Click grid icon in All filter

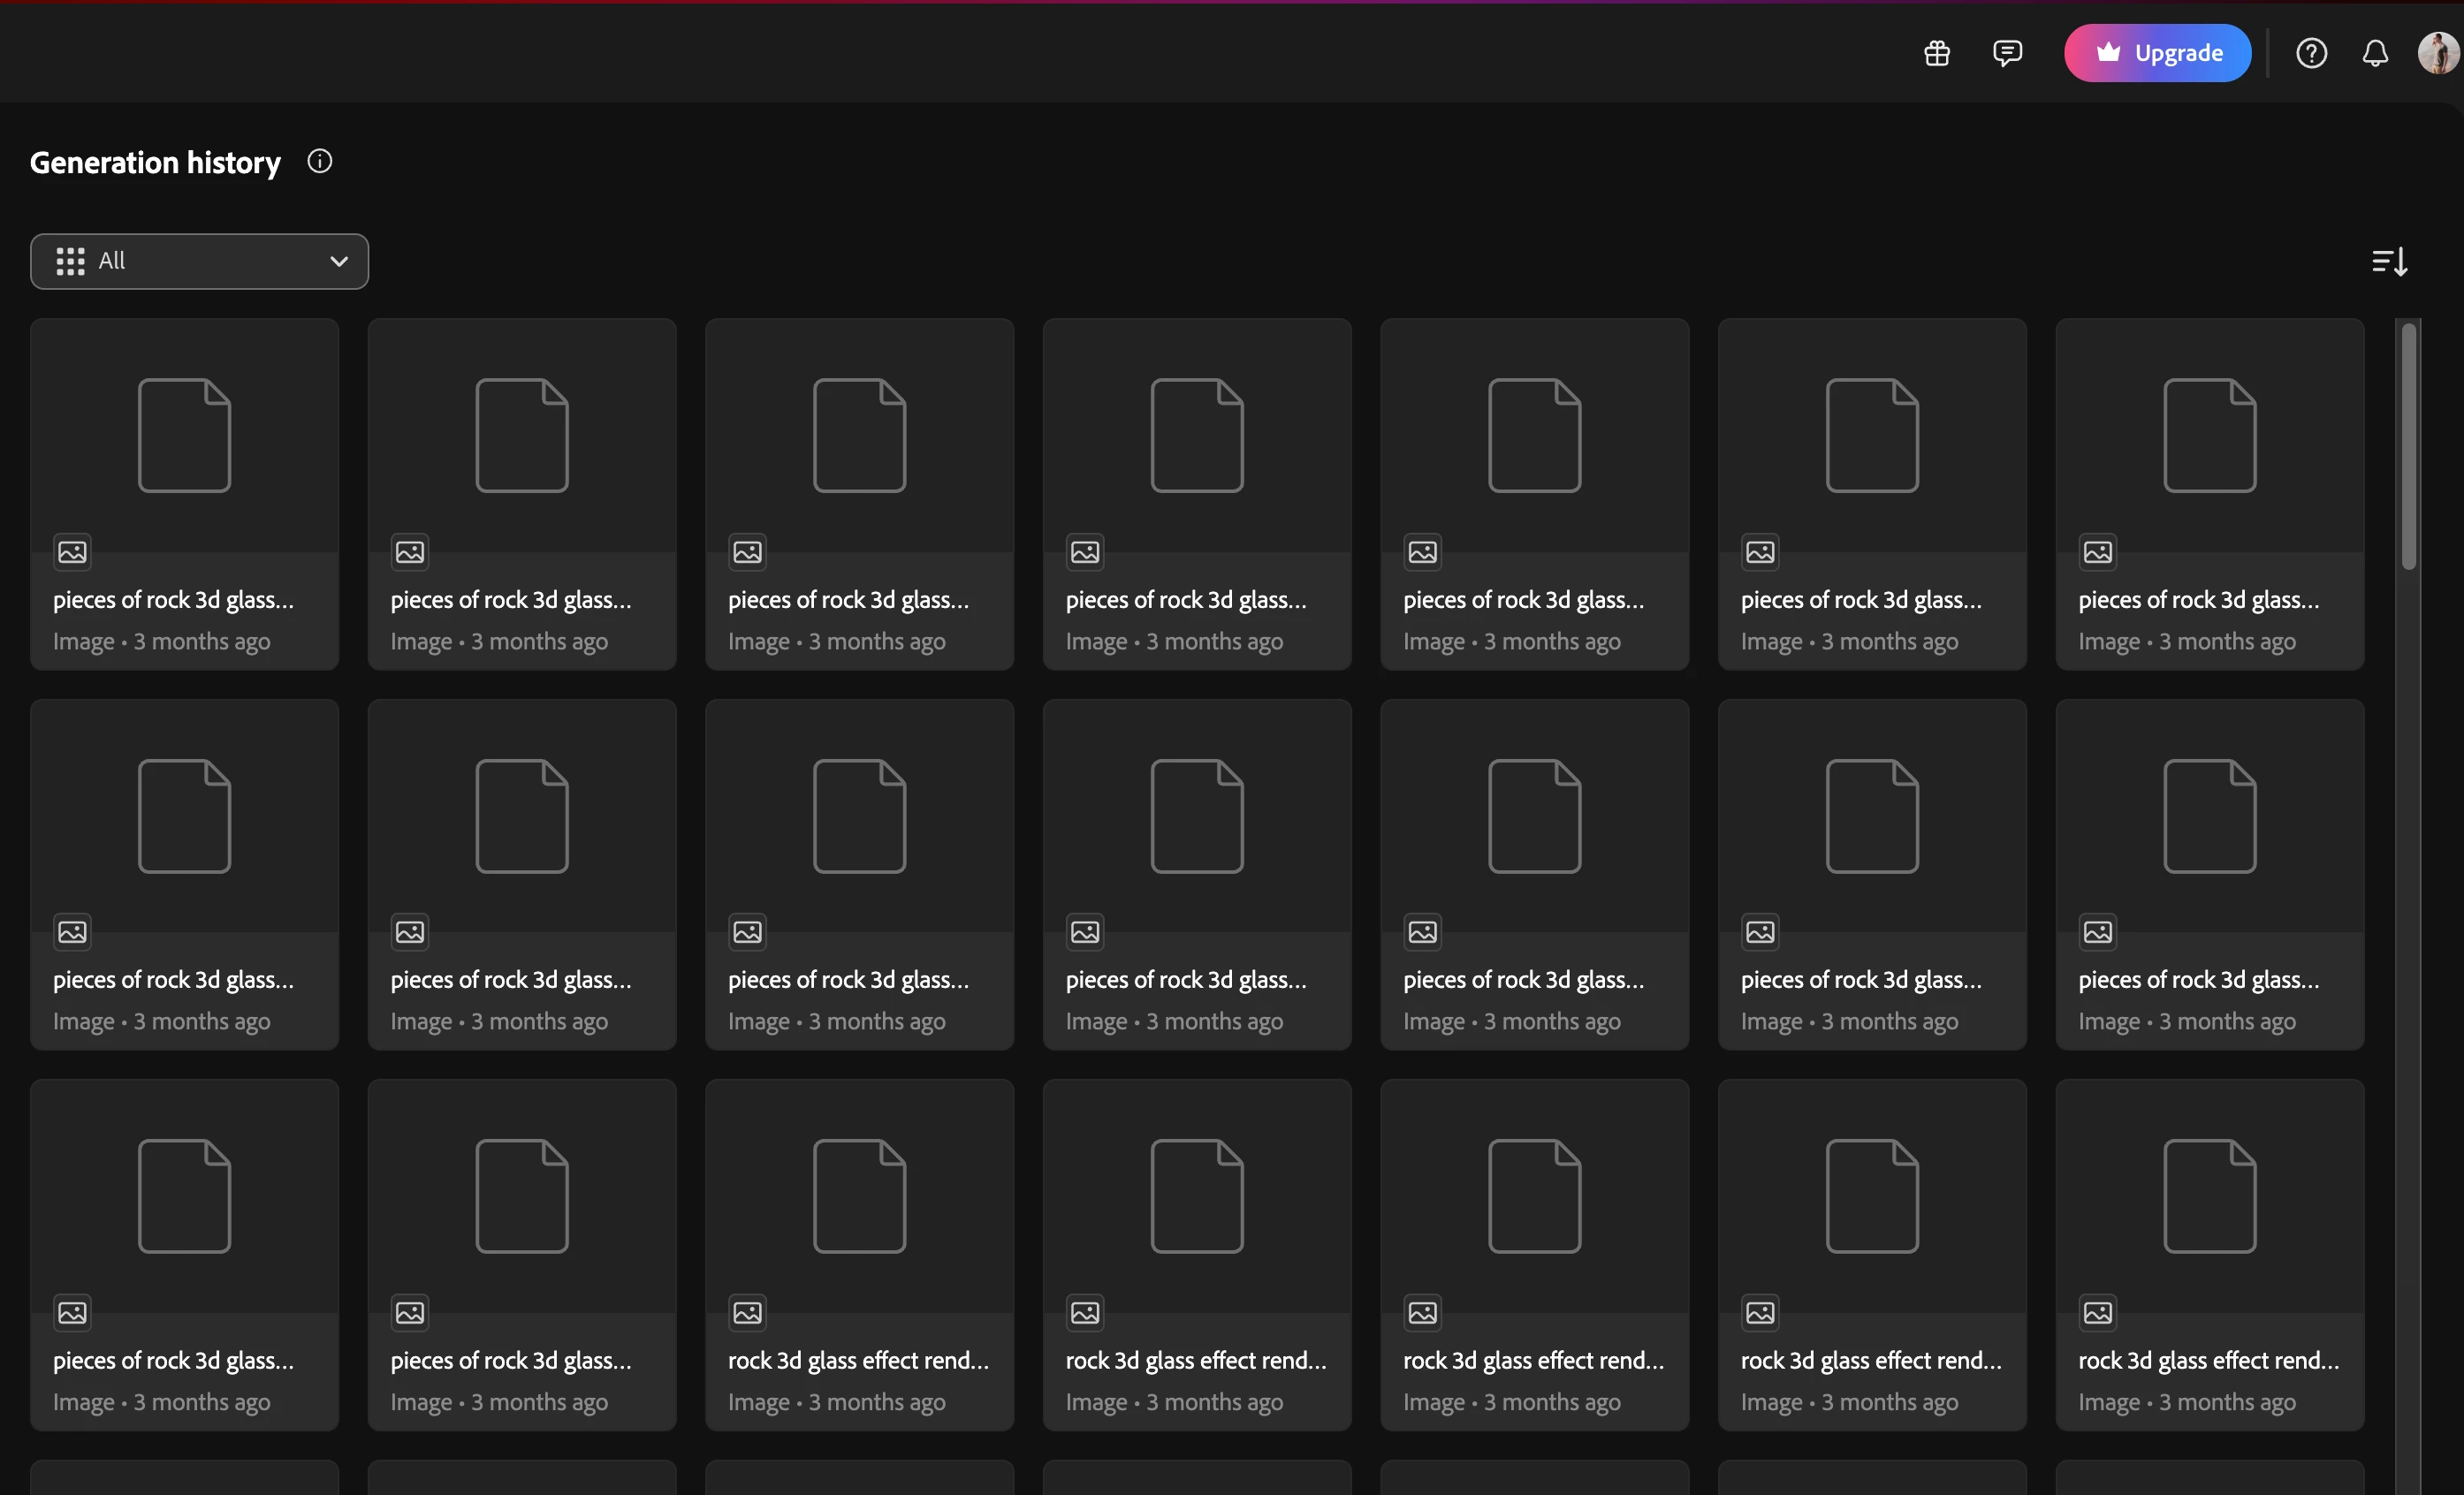pyautogui.click(x=70, y=262)
